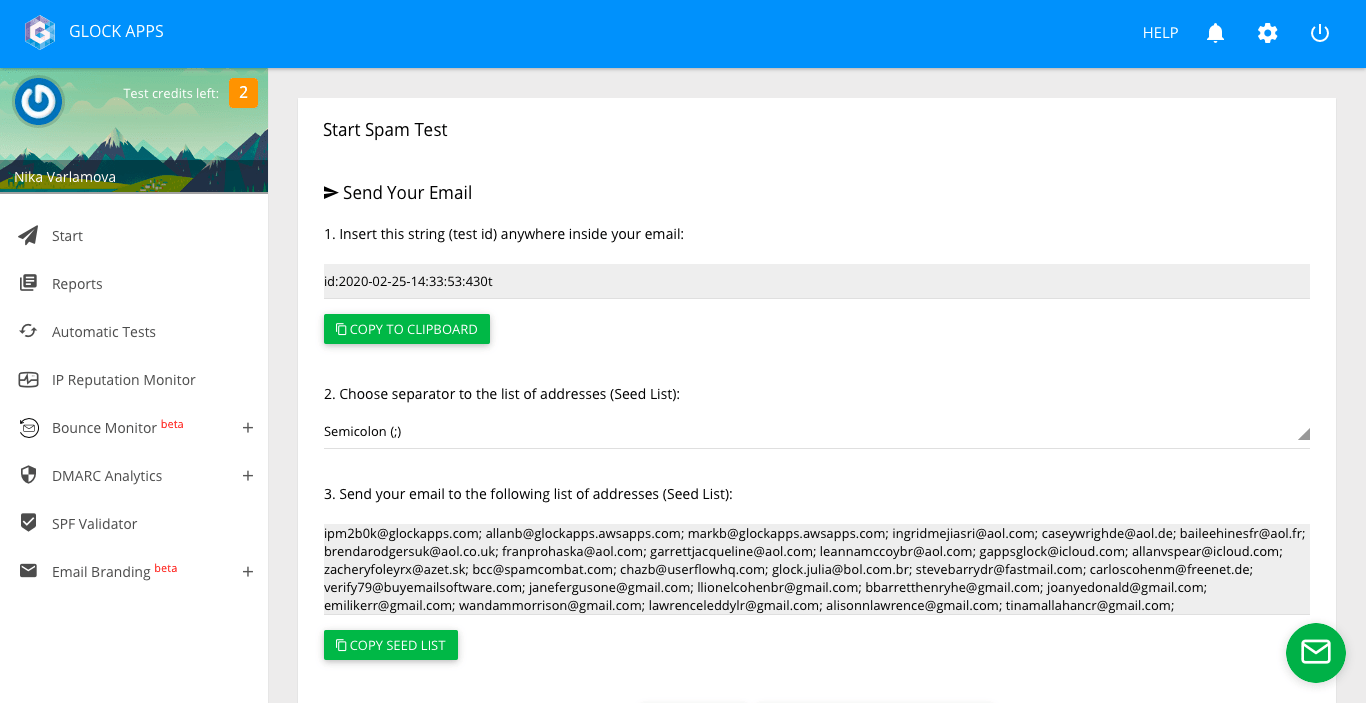1366x703 pixels.
Task: Click the Copy Seed List button
Action: (391, 645)
